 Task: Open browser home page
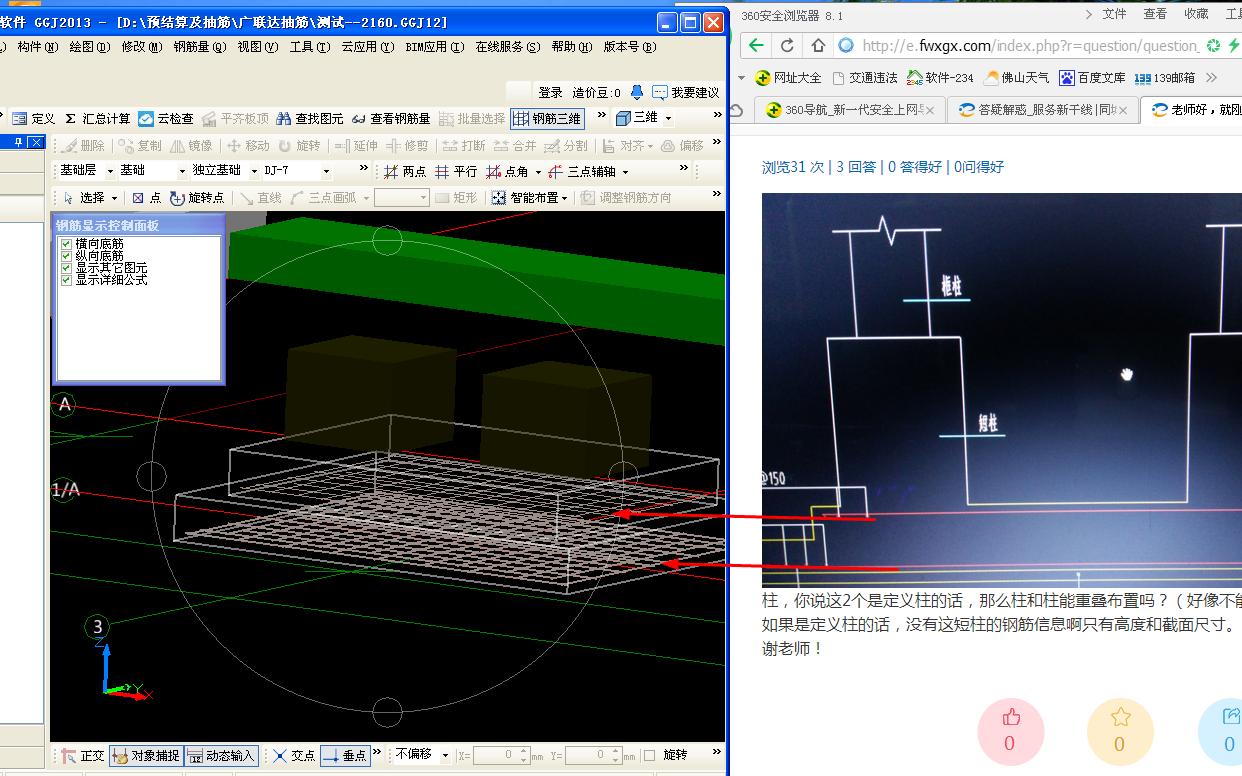coord(818,45)
